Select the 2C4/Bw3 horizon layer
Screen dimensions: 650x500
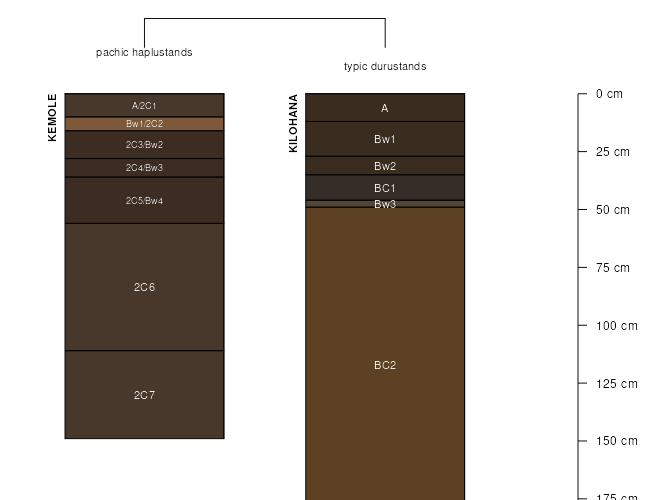(x=144, y=168)
